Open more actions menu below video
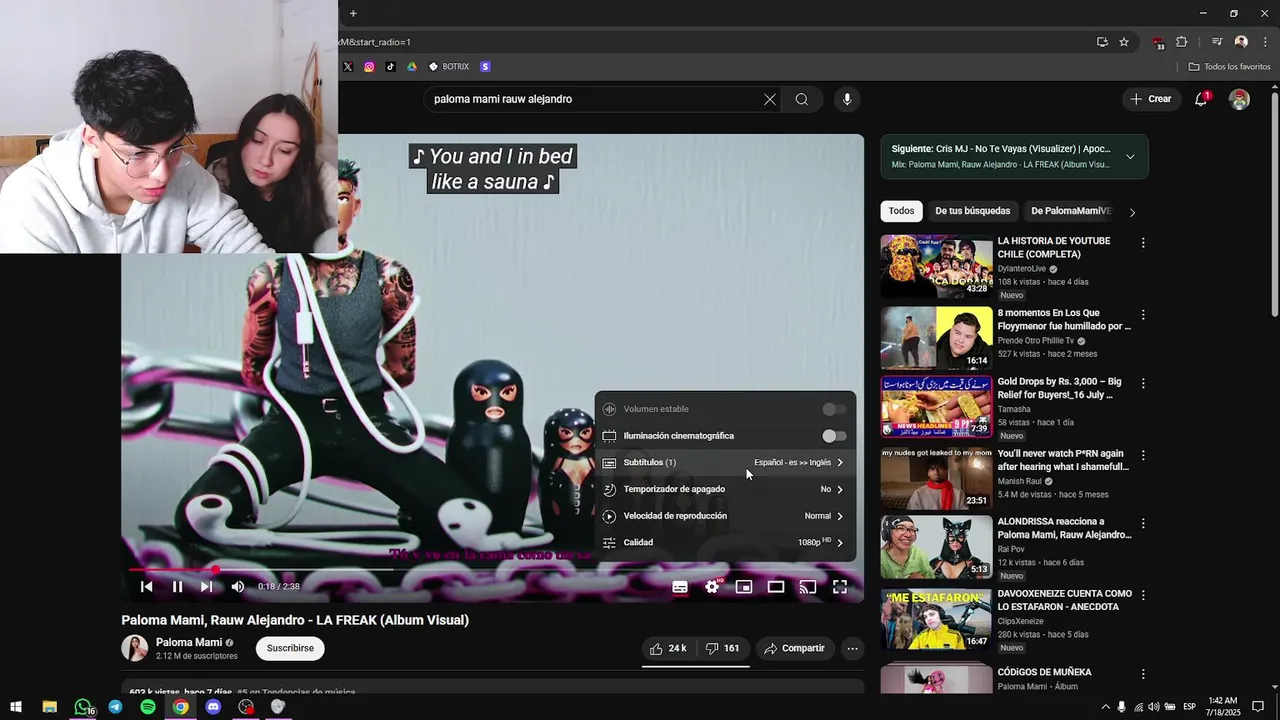Screen dimensions: 1280x720 (x=852, y=648)
